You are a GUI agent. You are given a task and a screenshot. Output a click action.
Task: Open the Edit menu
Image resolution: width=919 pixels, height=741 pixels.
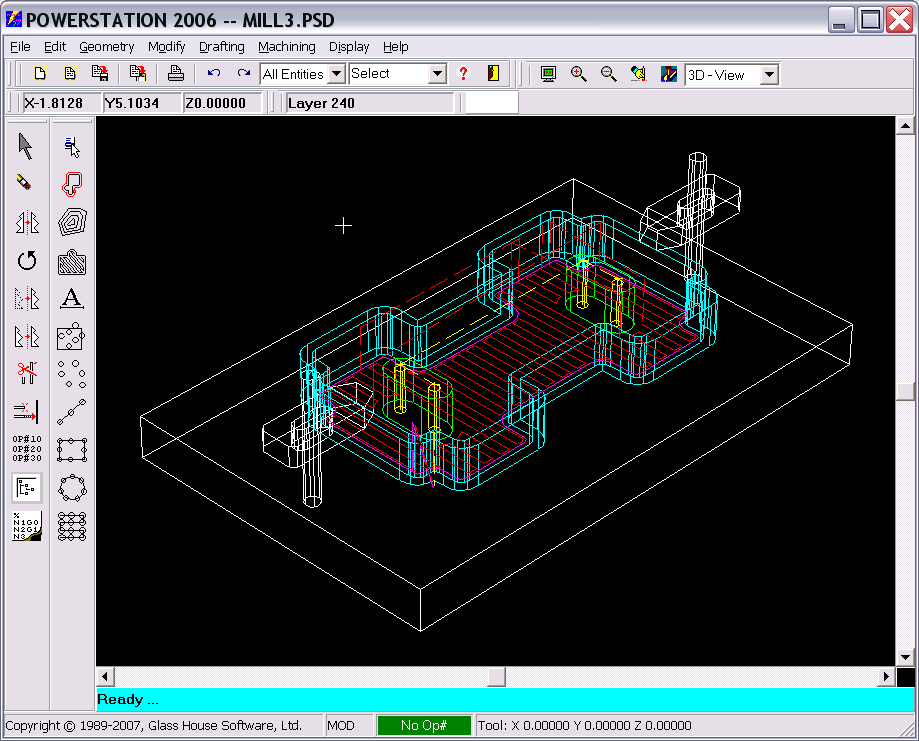[55, 47]
